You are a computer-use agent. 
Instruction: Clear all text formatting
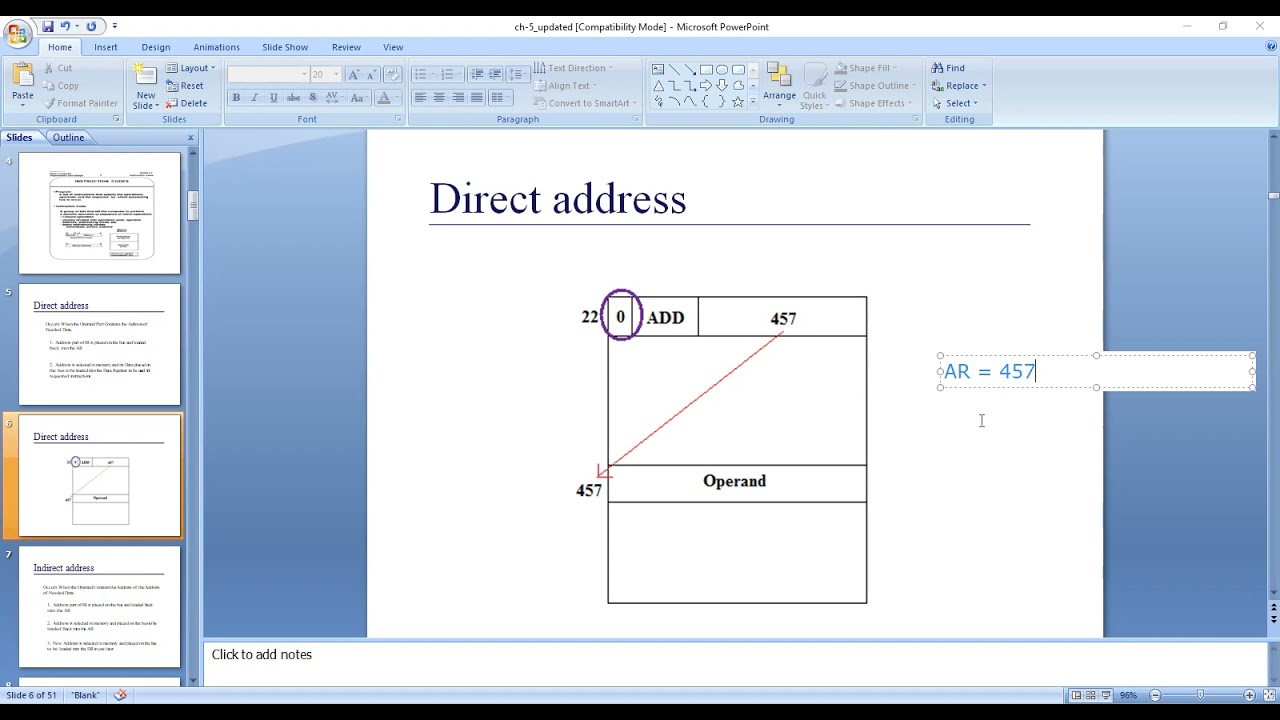tap(393, 75)
